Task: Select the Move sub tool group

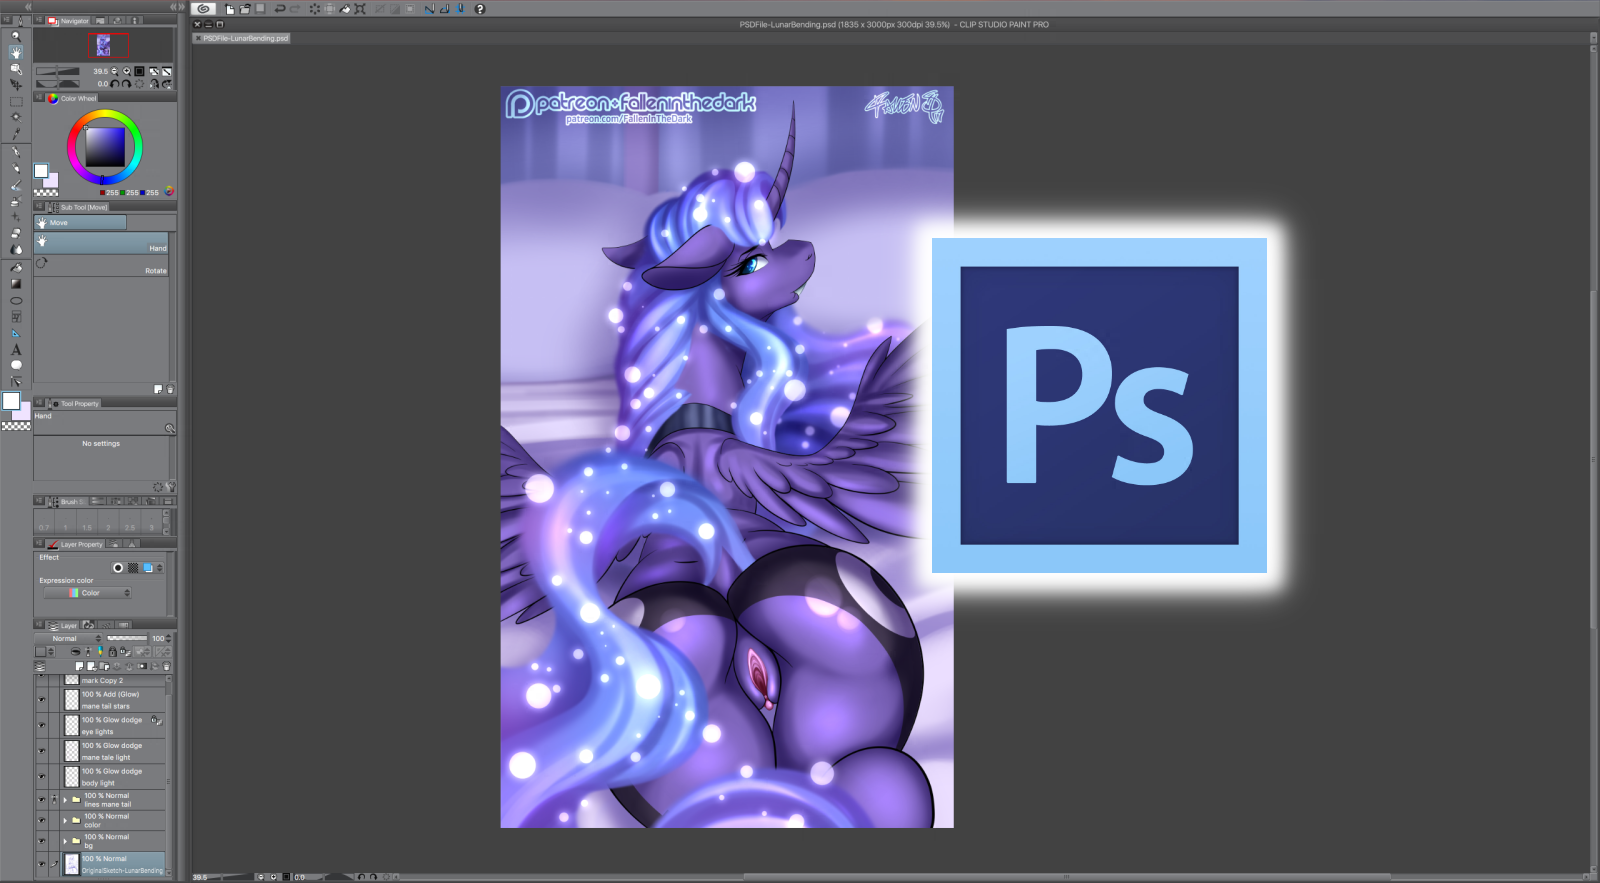Action: pyautogui.click(x=80, y=222)
